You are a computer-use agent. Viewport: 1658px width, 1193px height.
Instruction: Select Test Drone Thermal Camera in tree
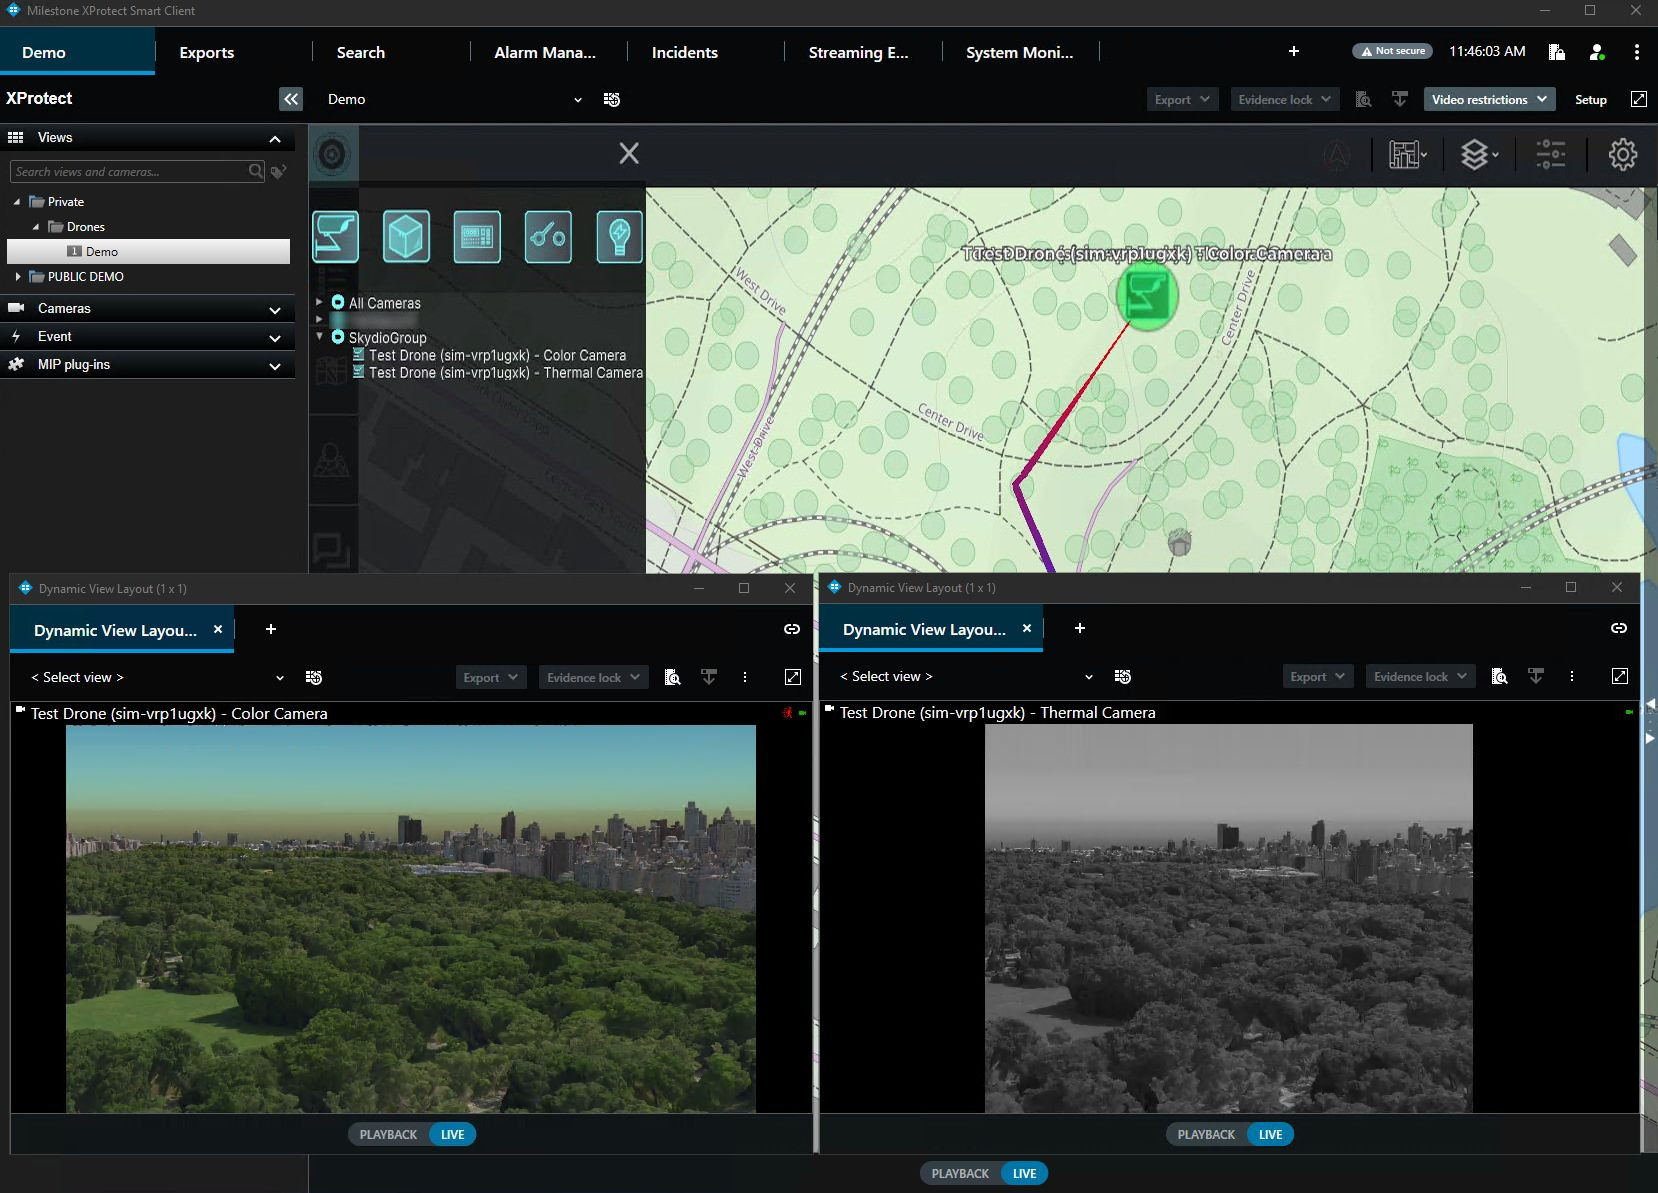(x=505, y=373)
